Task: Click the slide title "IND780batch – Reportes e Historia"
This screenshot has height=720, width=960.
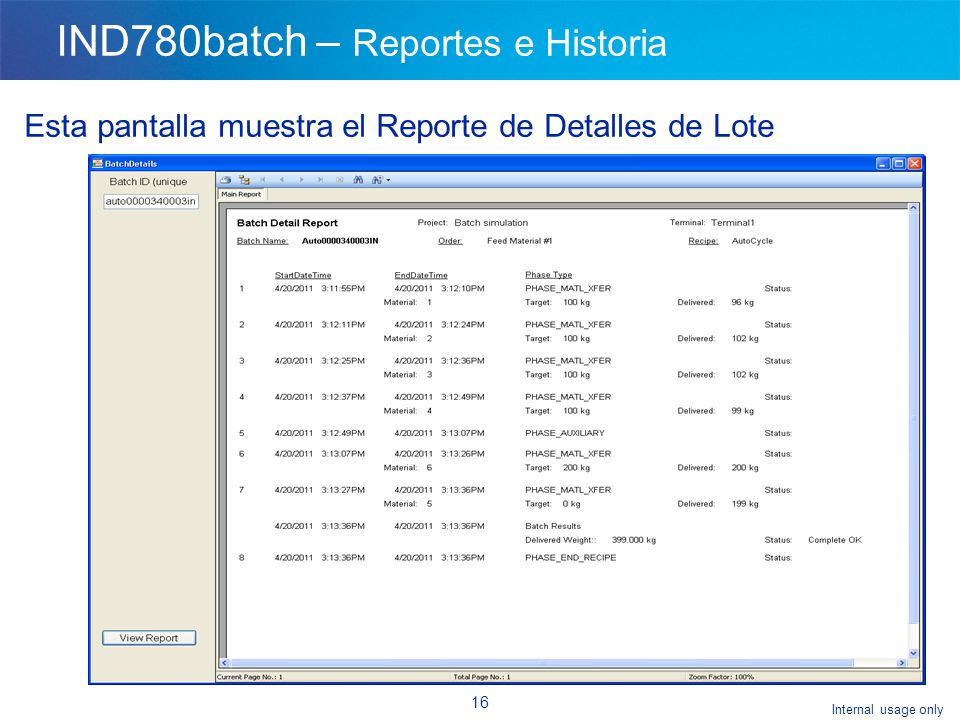Action: click(x=362, y=42)
